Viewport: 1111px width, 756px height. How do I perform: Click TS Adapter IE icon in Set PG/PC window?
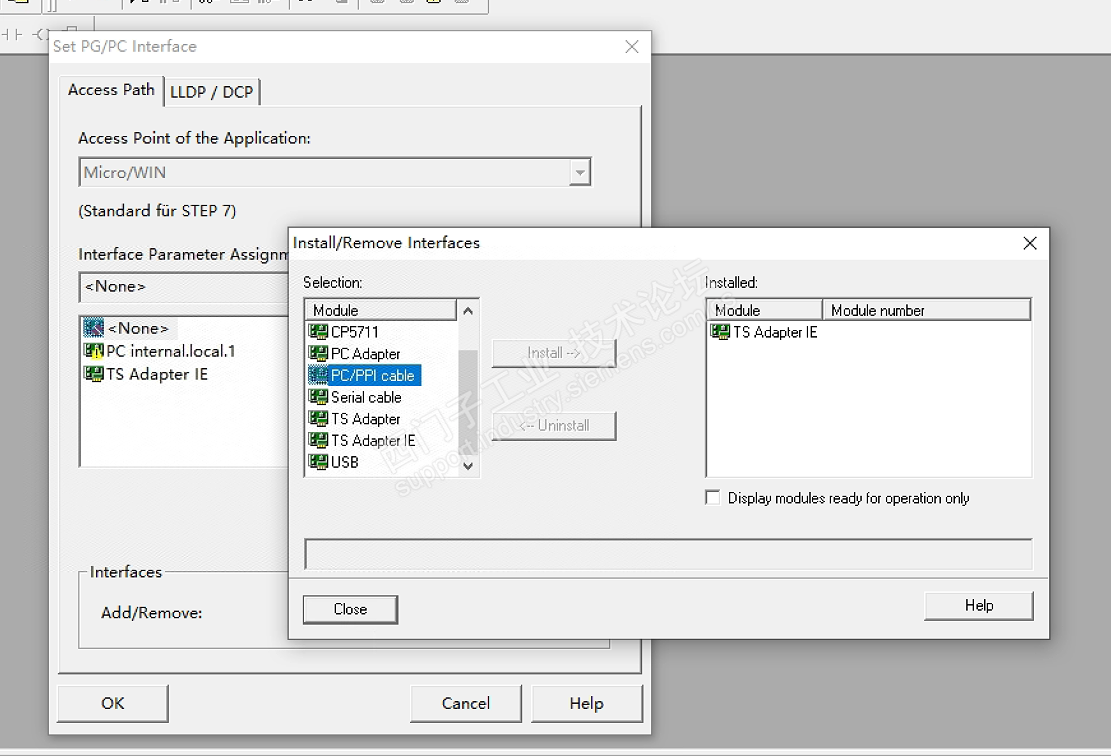(94, 373)
